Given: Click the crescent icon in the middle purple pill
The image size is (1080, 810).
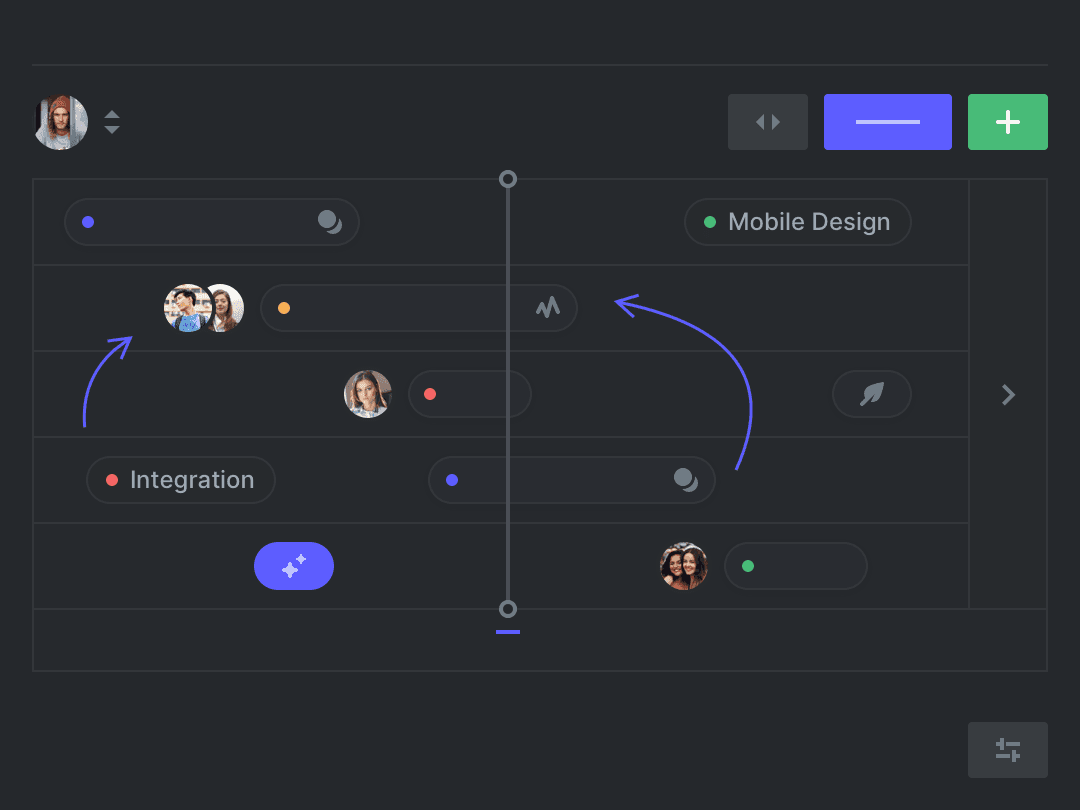Looking at the screenshot, I should (686, 480).
